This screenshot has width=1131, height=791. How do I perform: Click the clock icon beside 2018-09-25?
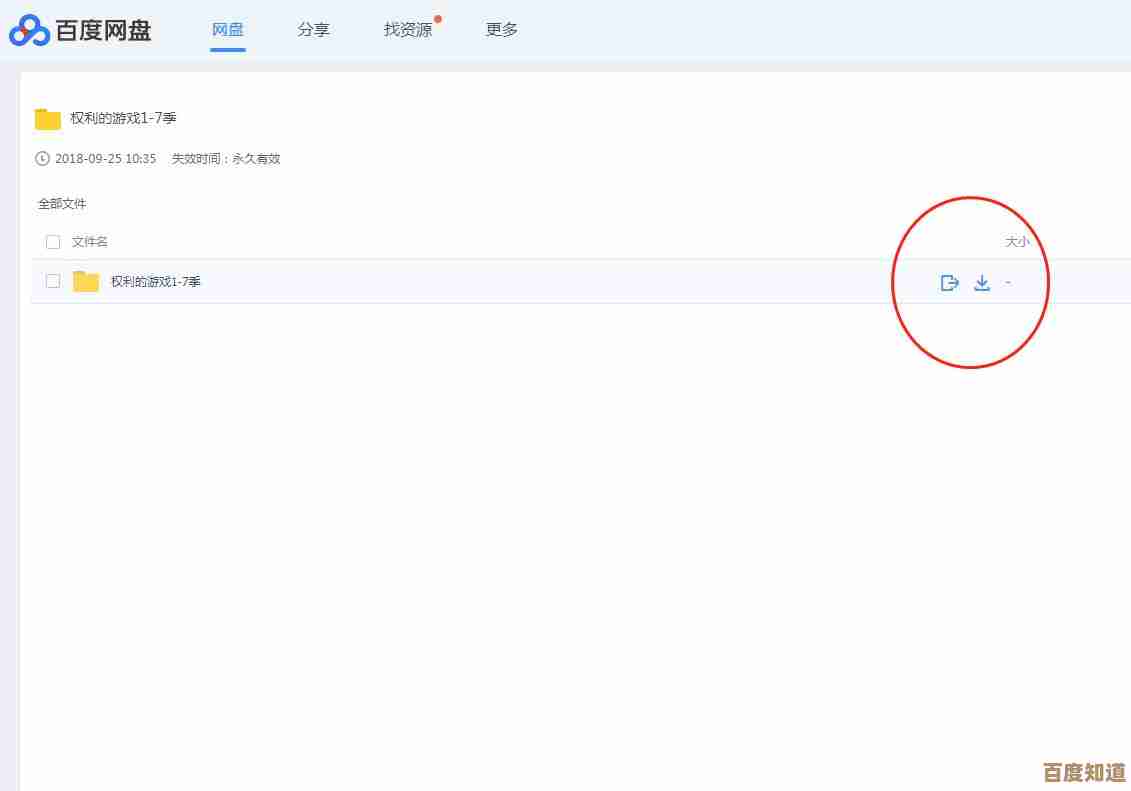42,158
